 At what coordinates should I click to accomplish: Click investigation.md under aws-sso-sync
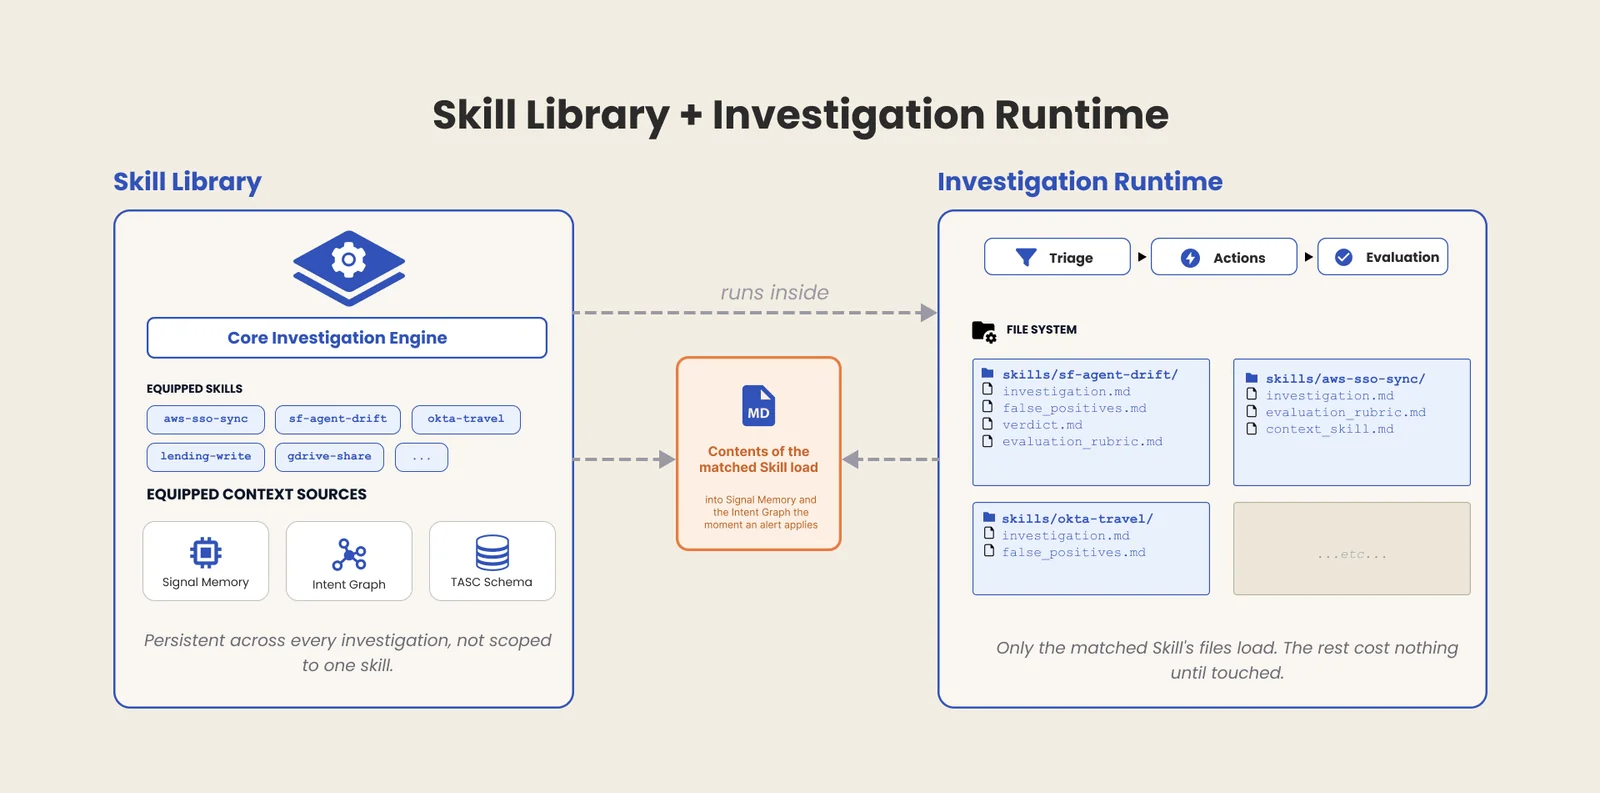point(1329,396)
